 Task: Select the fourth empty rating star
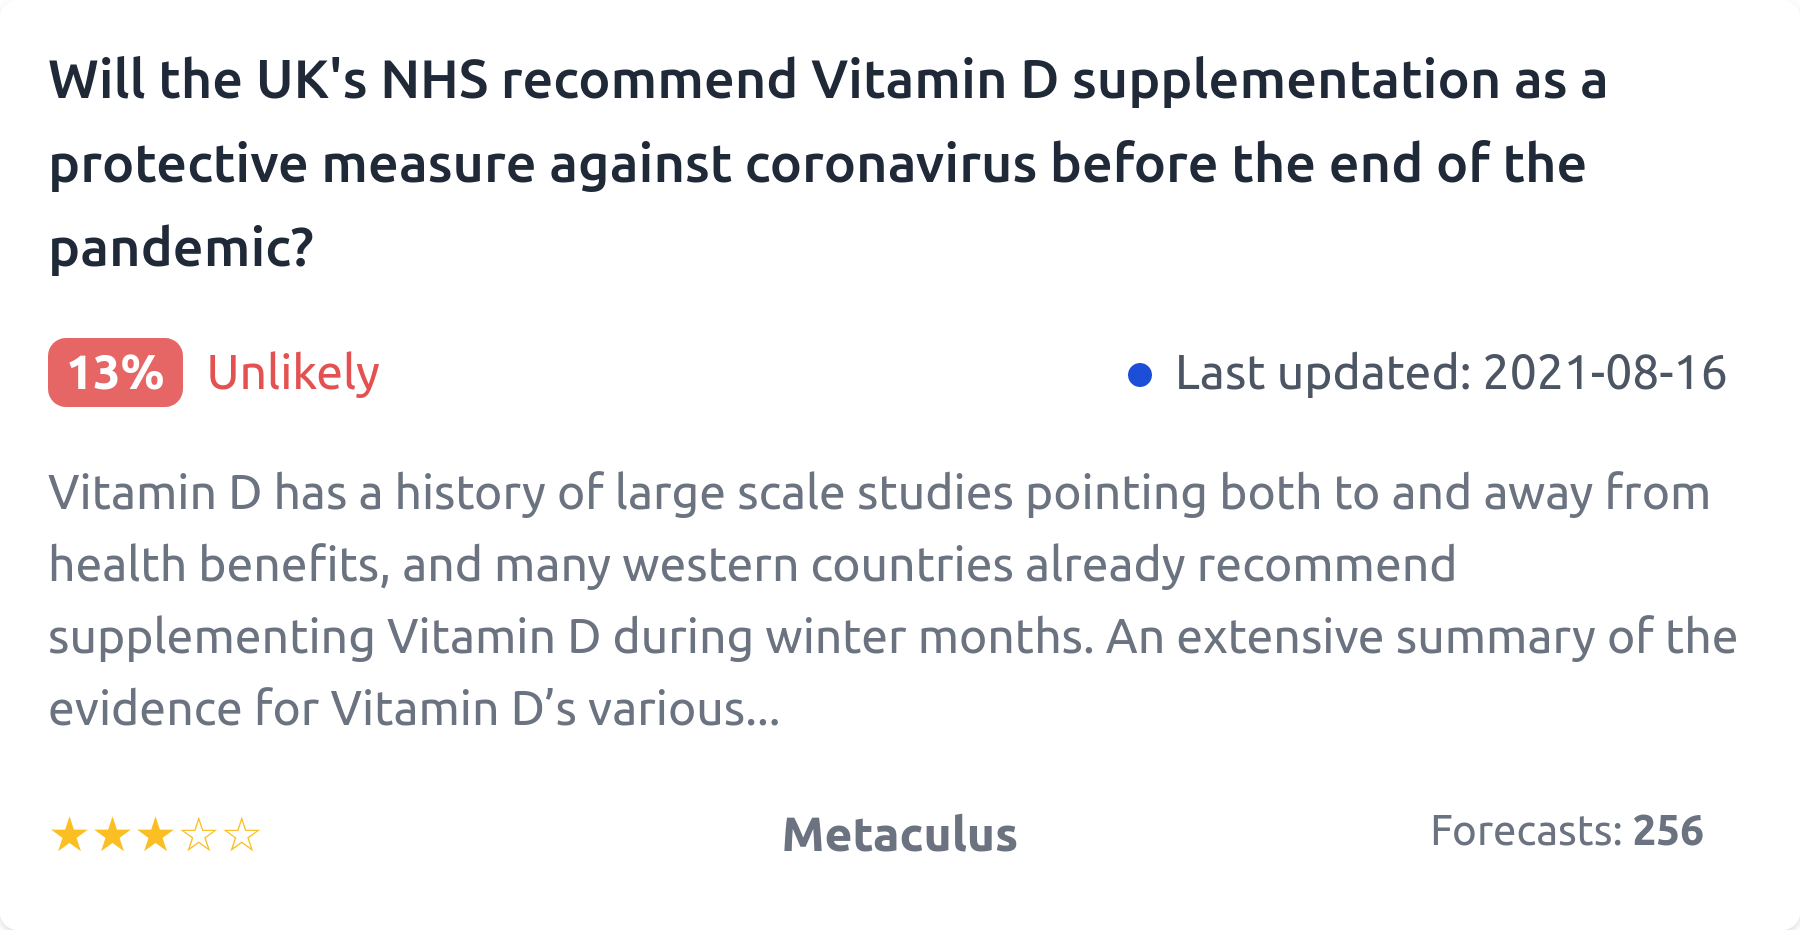[x=199, y=835]
